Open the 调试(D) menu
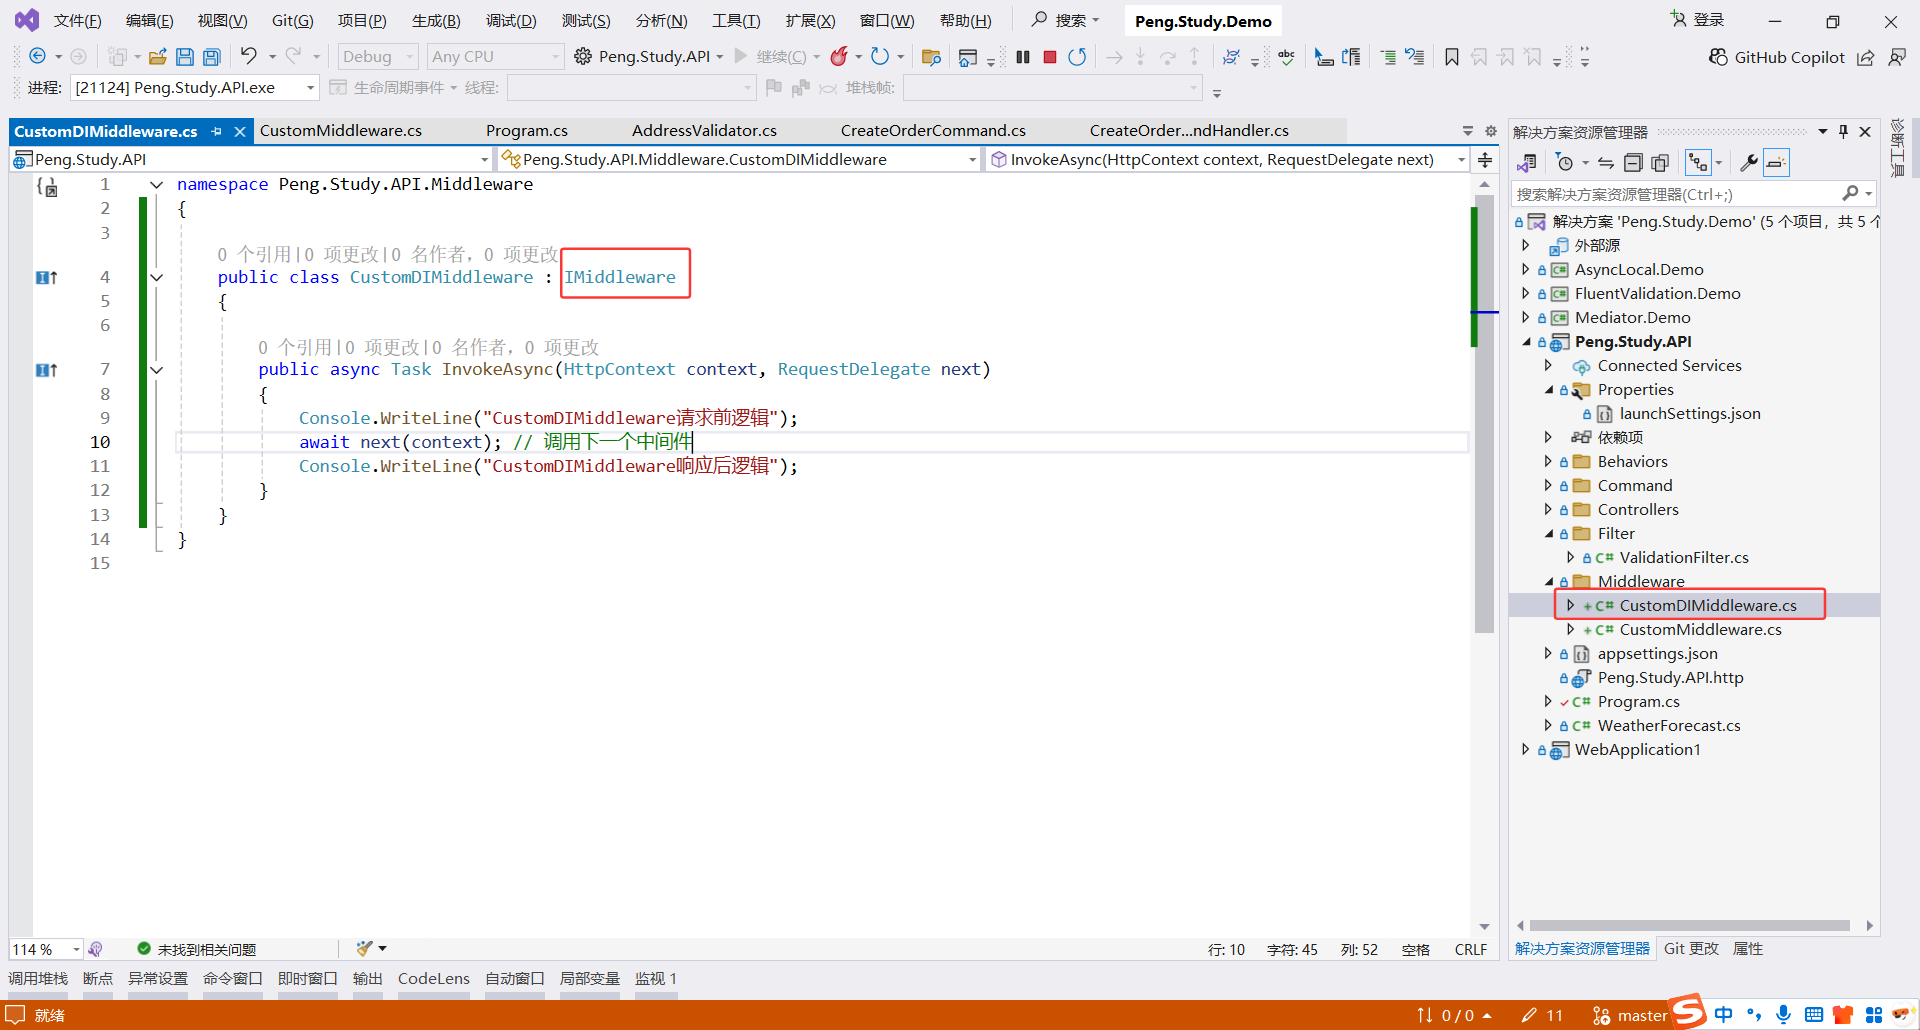This screenshot has width=1920, height=1030. click(x=511, y=21)
